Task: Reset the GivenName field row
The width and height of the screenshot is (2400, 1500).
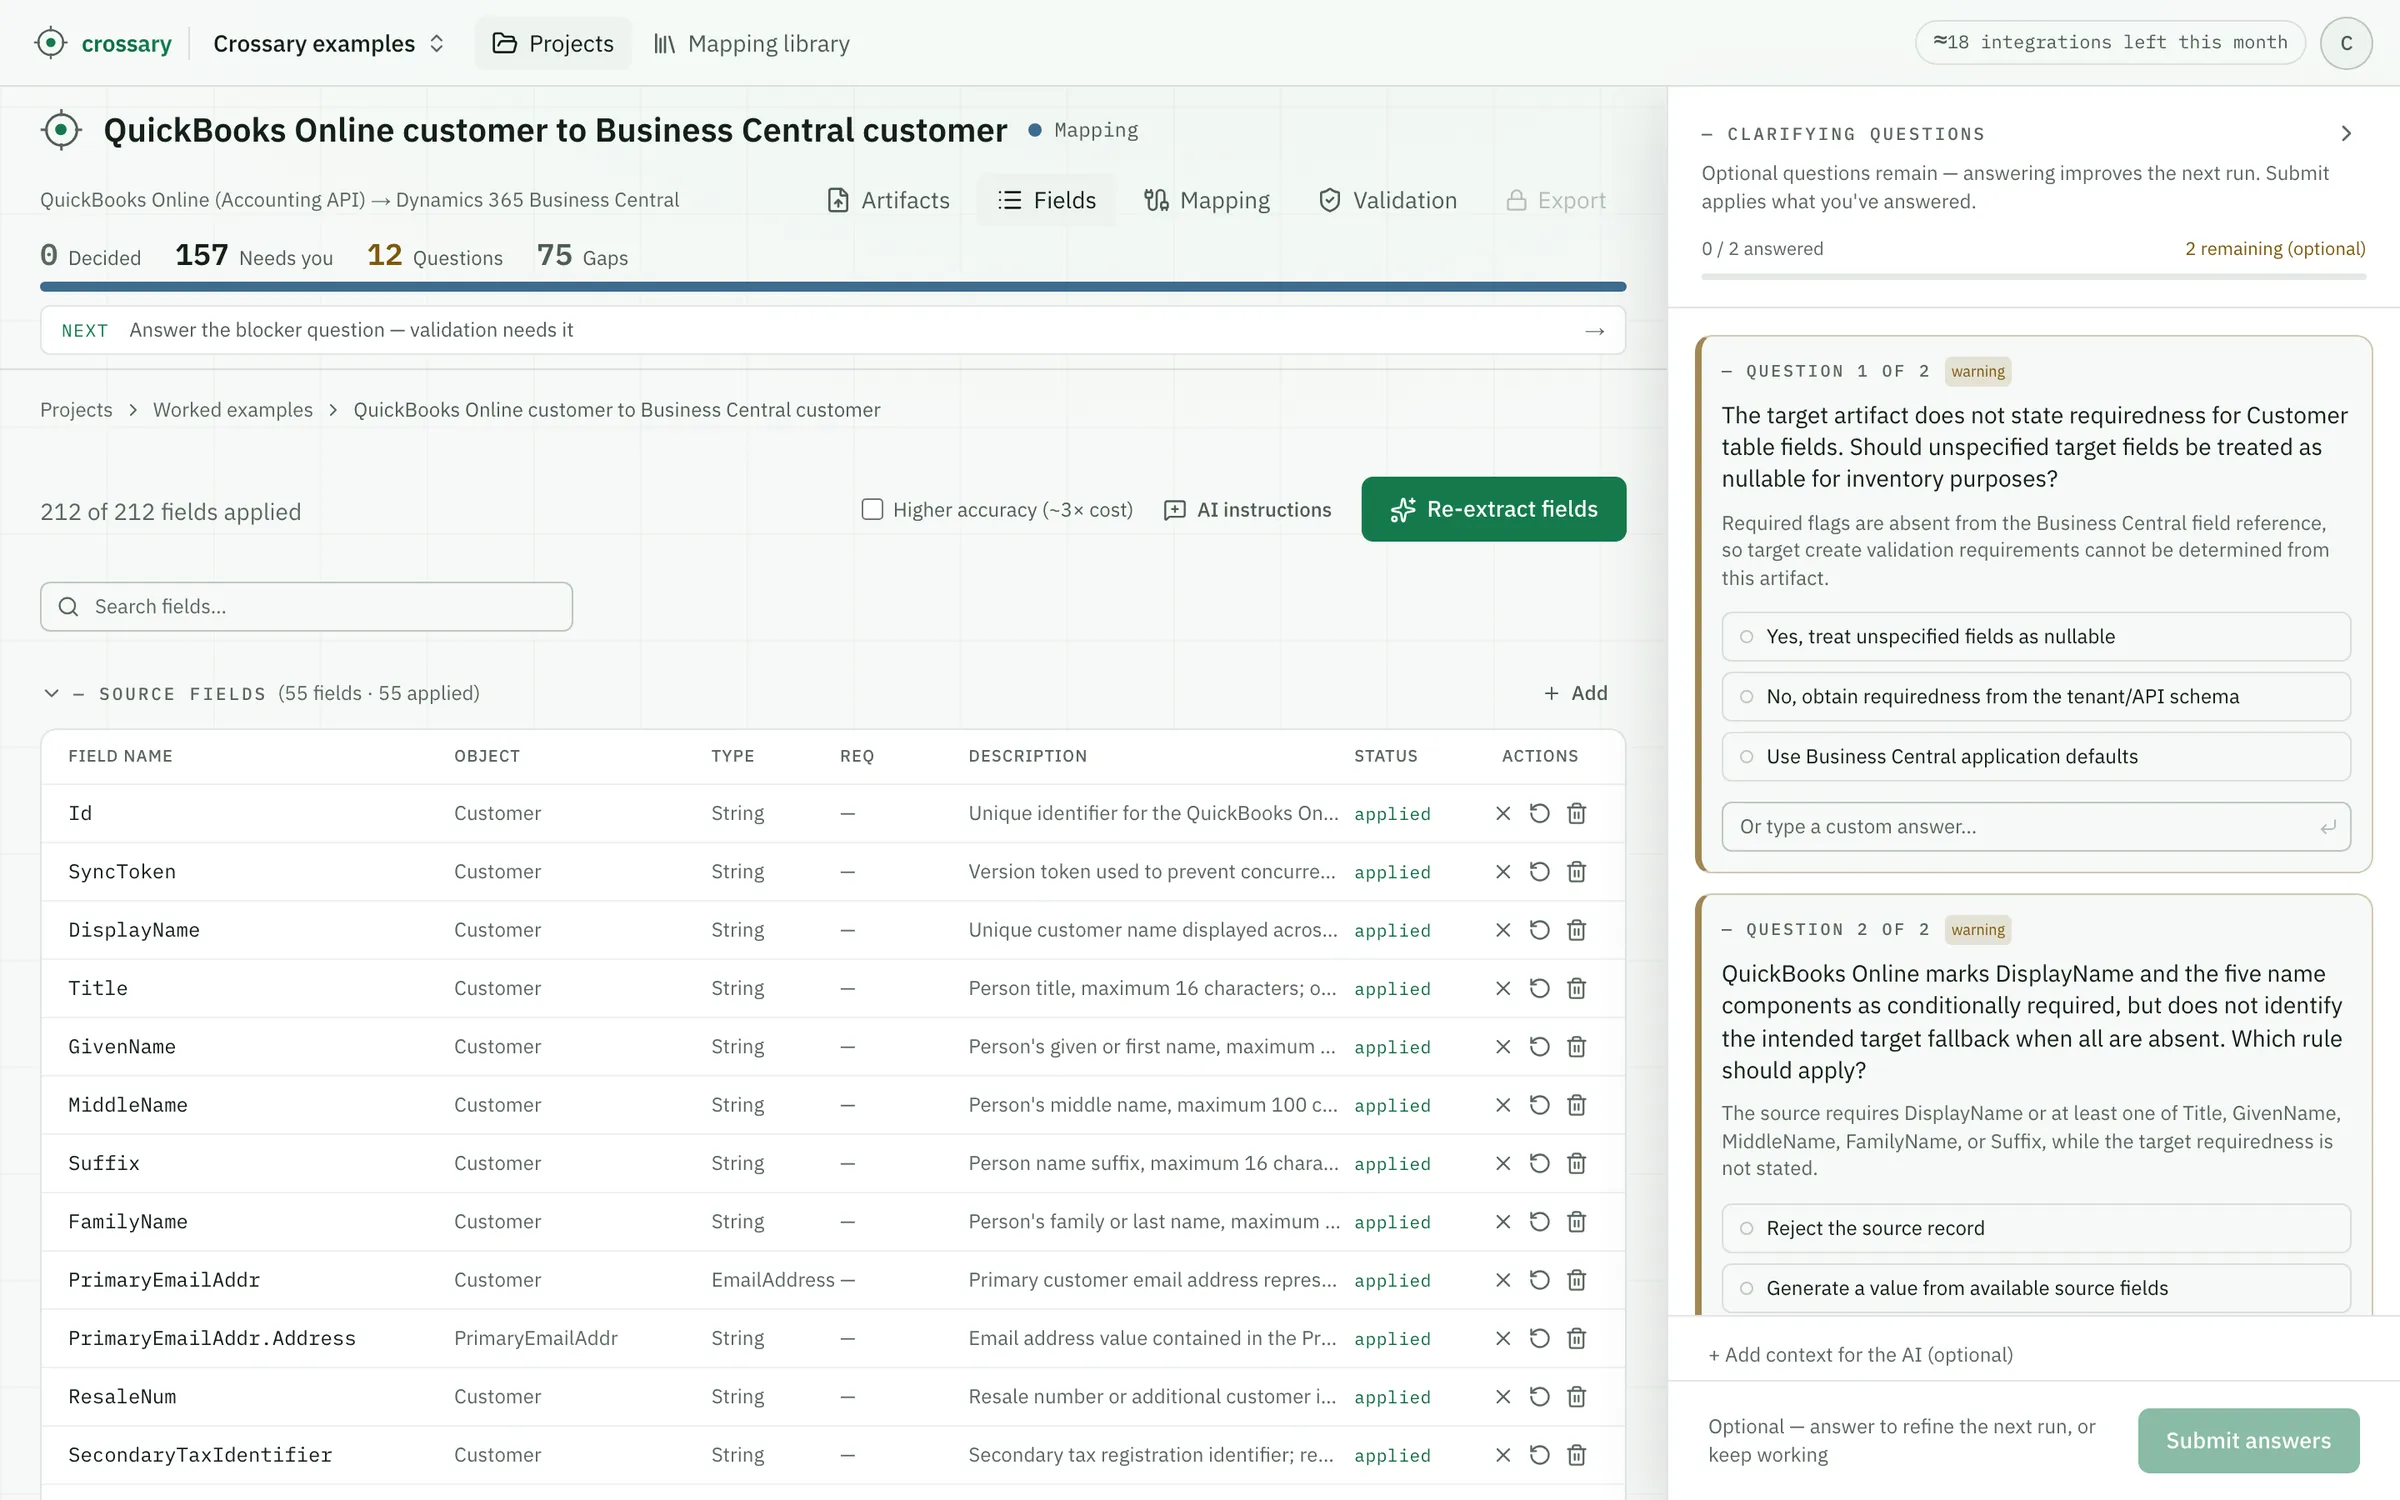Action: click(x=1540, y=1047)
